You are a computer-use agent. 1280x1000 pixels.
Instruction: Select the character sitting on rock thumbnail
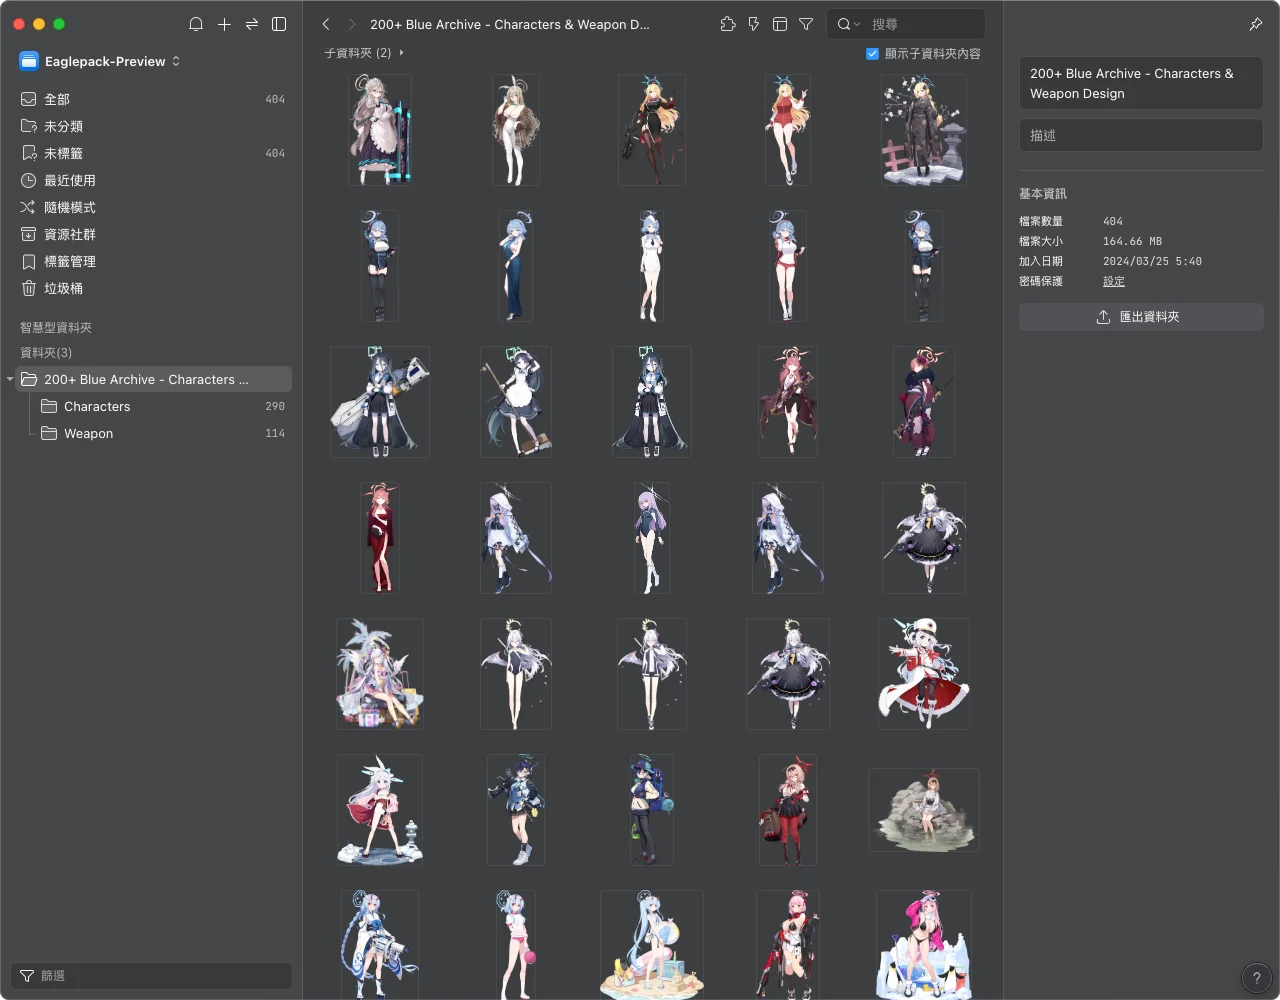(924, 810)
